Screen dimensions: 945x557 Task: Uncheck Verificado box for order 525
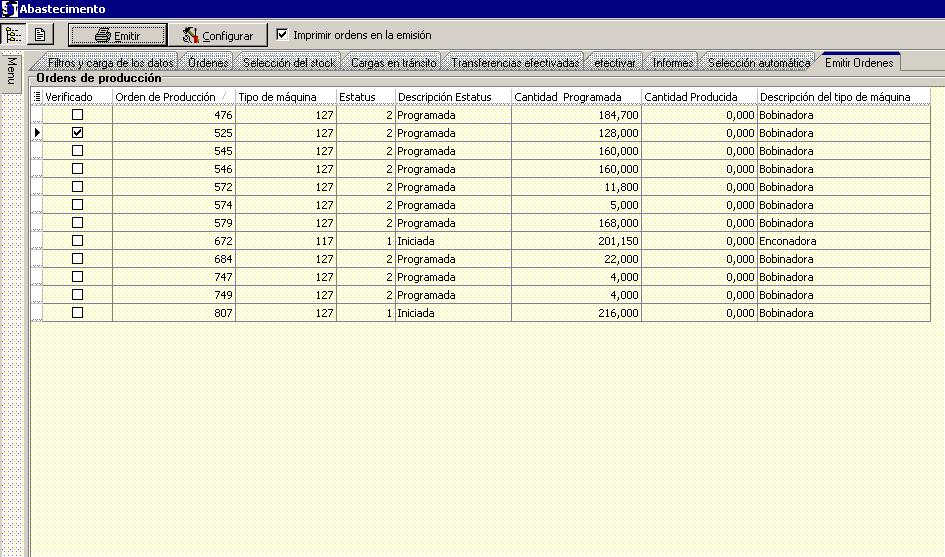coord(77,133)
